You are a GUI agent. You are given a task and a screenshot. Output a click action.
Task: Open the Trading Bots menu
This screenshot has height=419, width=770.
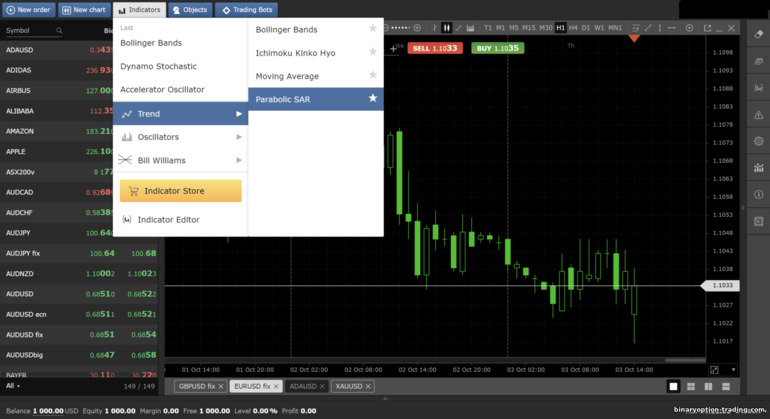[247, 10]
